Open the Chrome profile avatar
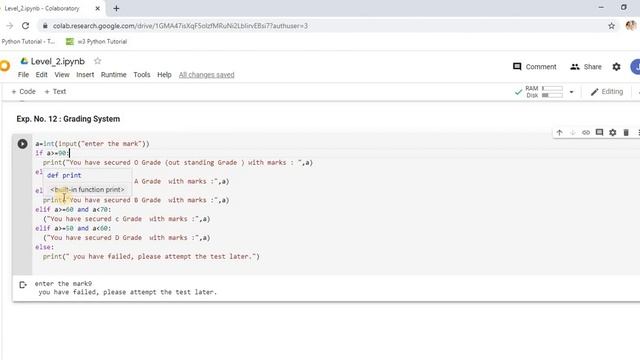 coord(631,26)
